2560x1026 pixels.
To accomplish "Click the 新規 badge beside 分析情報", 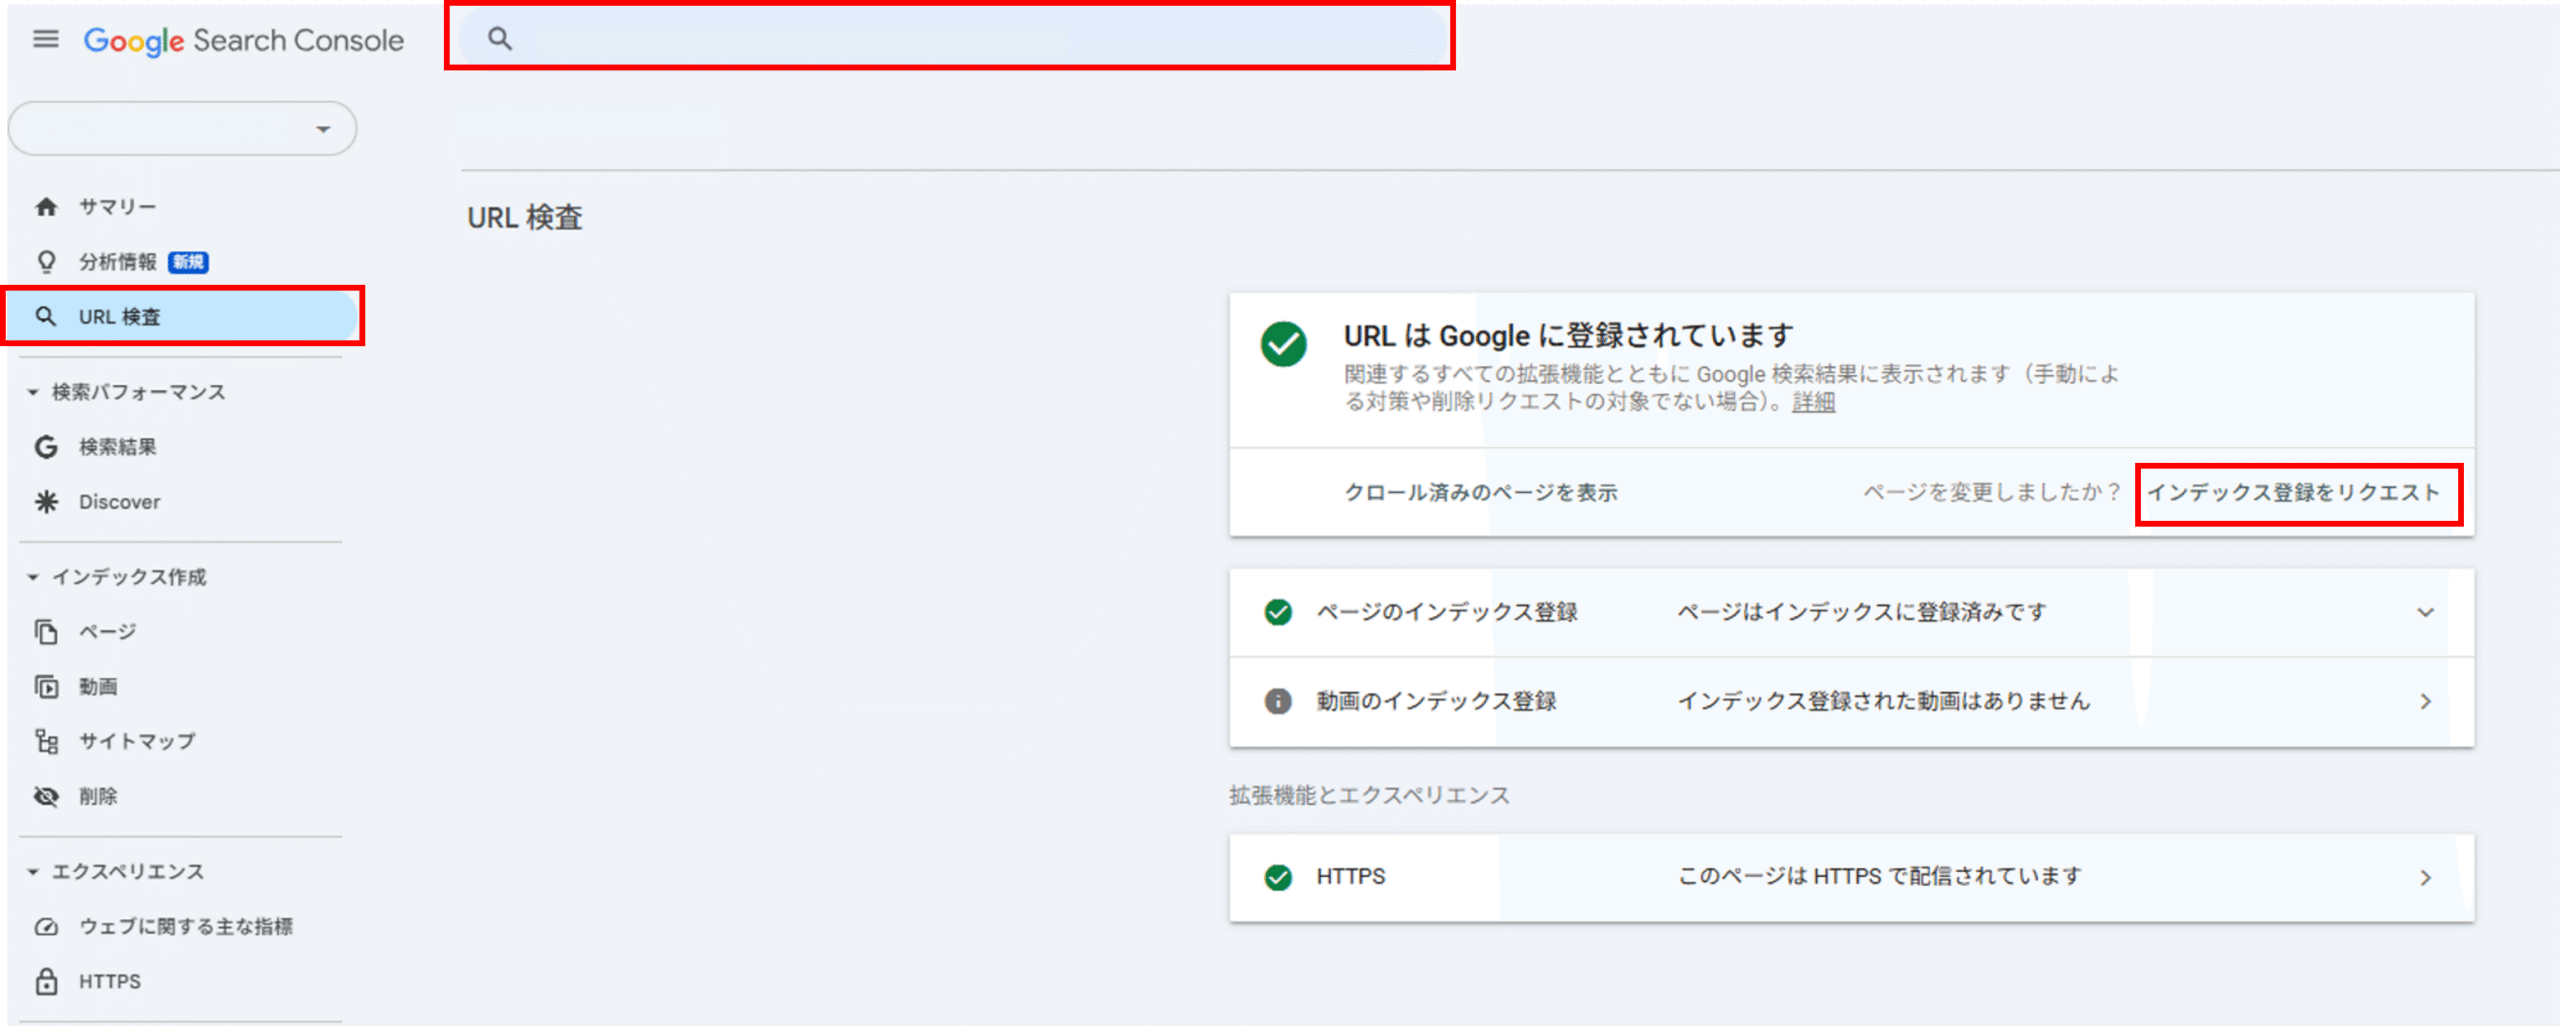I will click(188, 262).
